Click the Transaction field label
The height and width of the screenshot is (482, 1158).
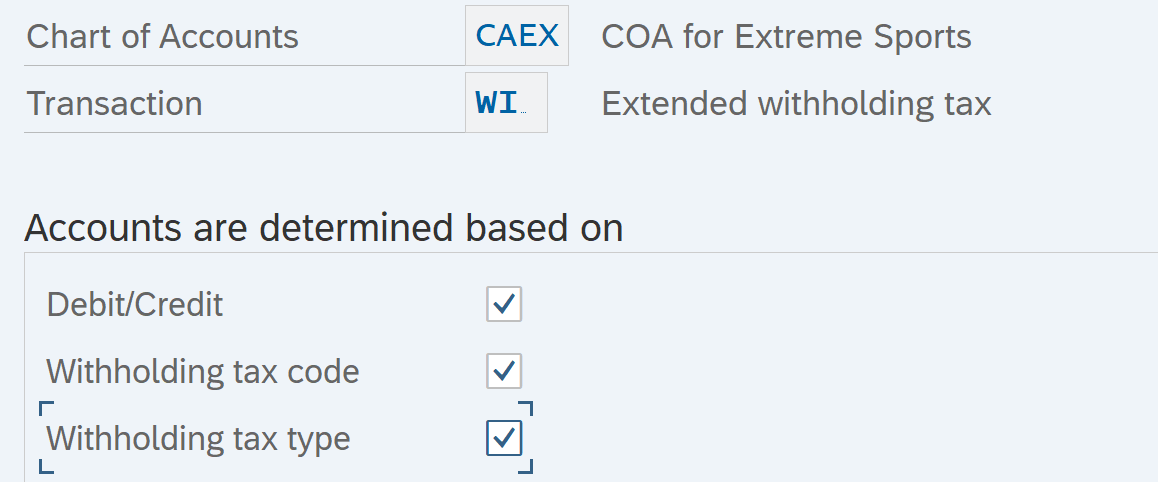114,103
